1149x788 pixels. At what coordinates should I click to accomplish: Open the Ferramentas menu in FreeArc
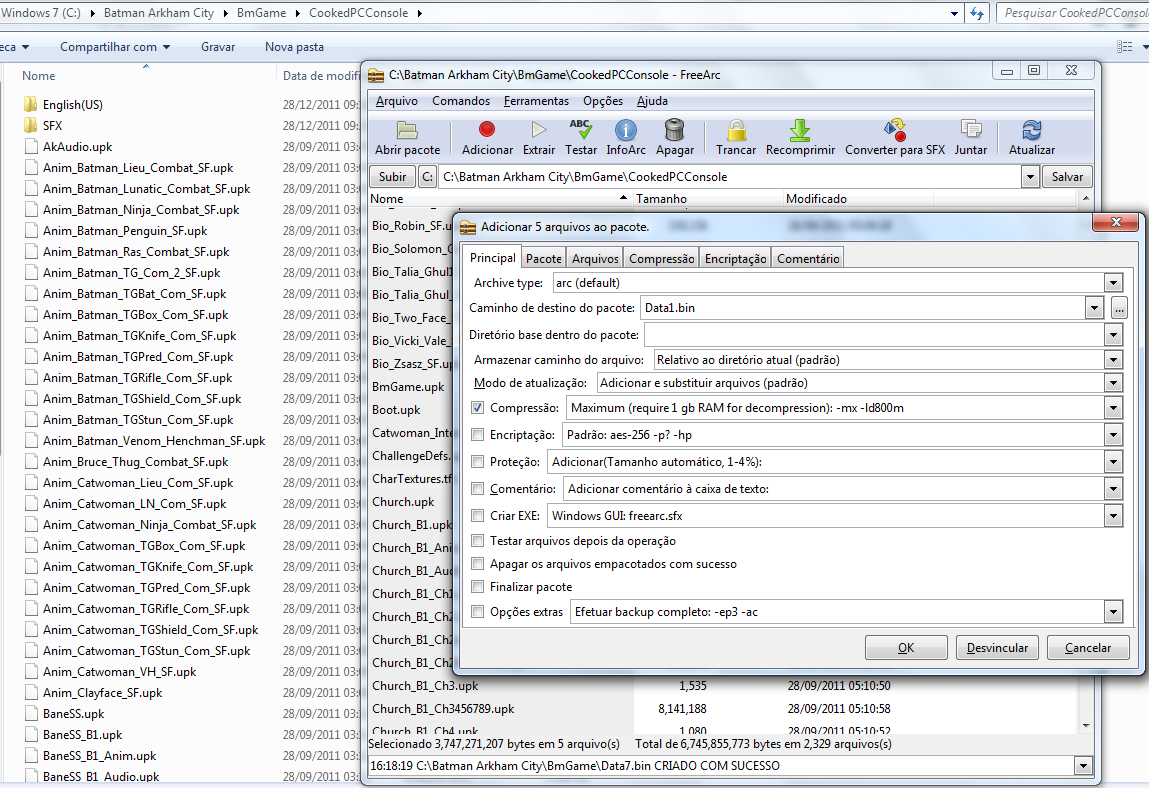pyautogui.click(x=536, y=101)
